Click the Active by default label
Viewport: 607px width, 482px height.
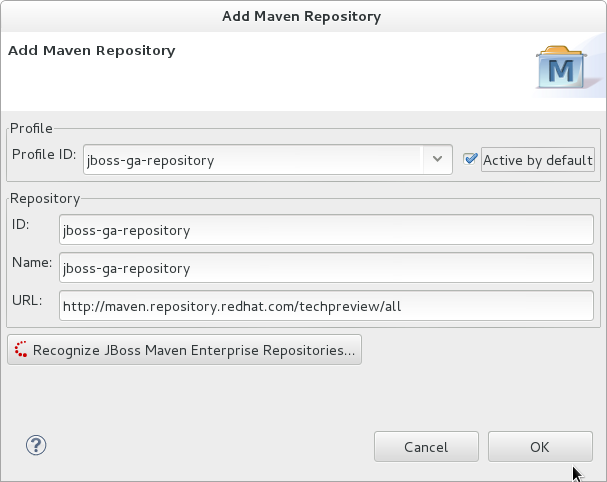538,160
